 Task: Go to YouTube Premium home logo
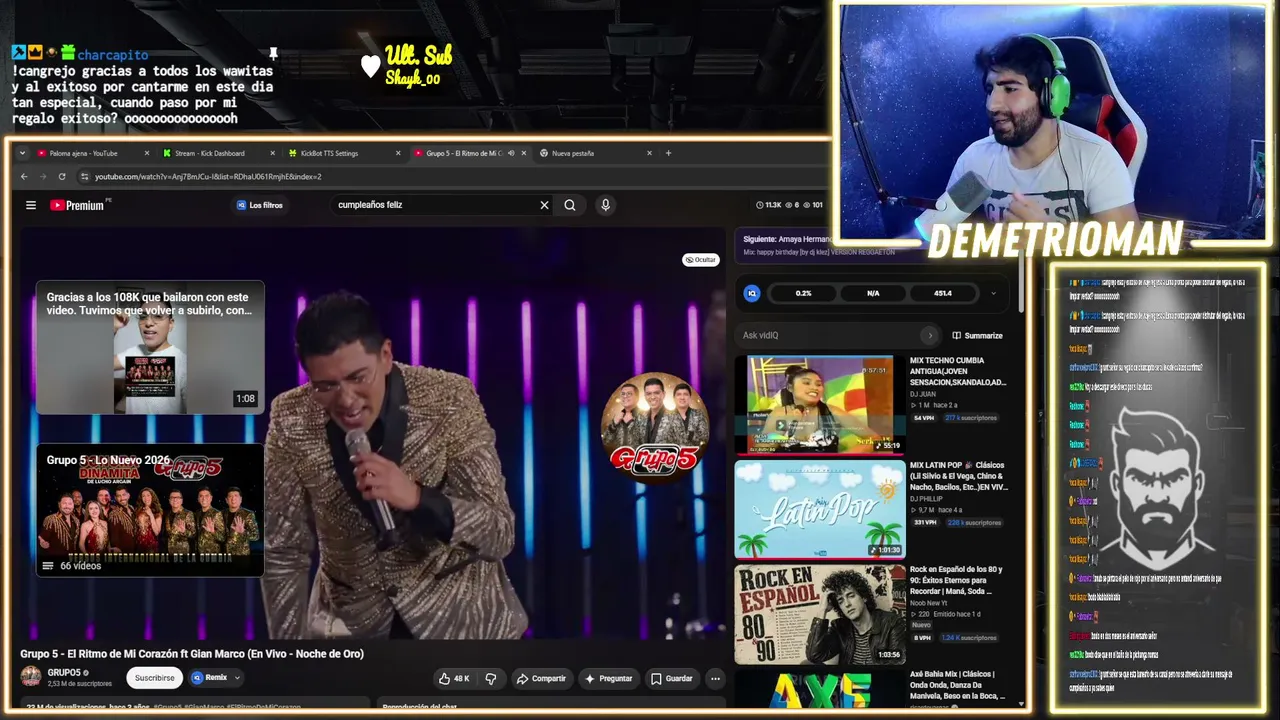(77, 205)
